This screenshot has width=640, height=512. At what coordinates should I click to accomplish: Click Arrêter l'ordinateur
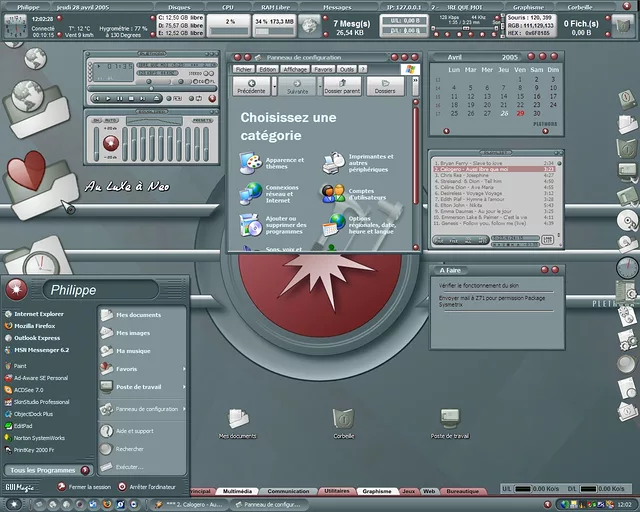point(151,487)
